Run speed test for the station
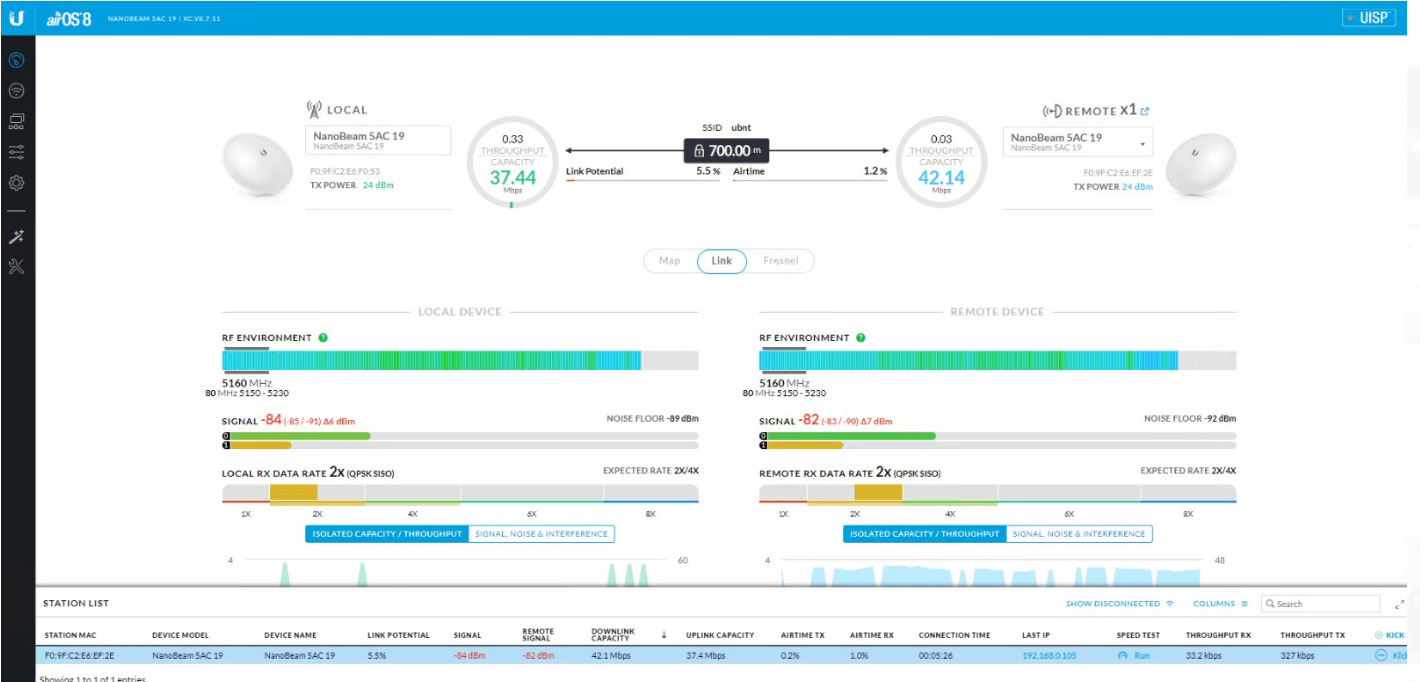 [1135, 656]
